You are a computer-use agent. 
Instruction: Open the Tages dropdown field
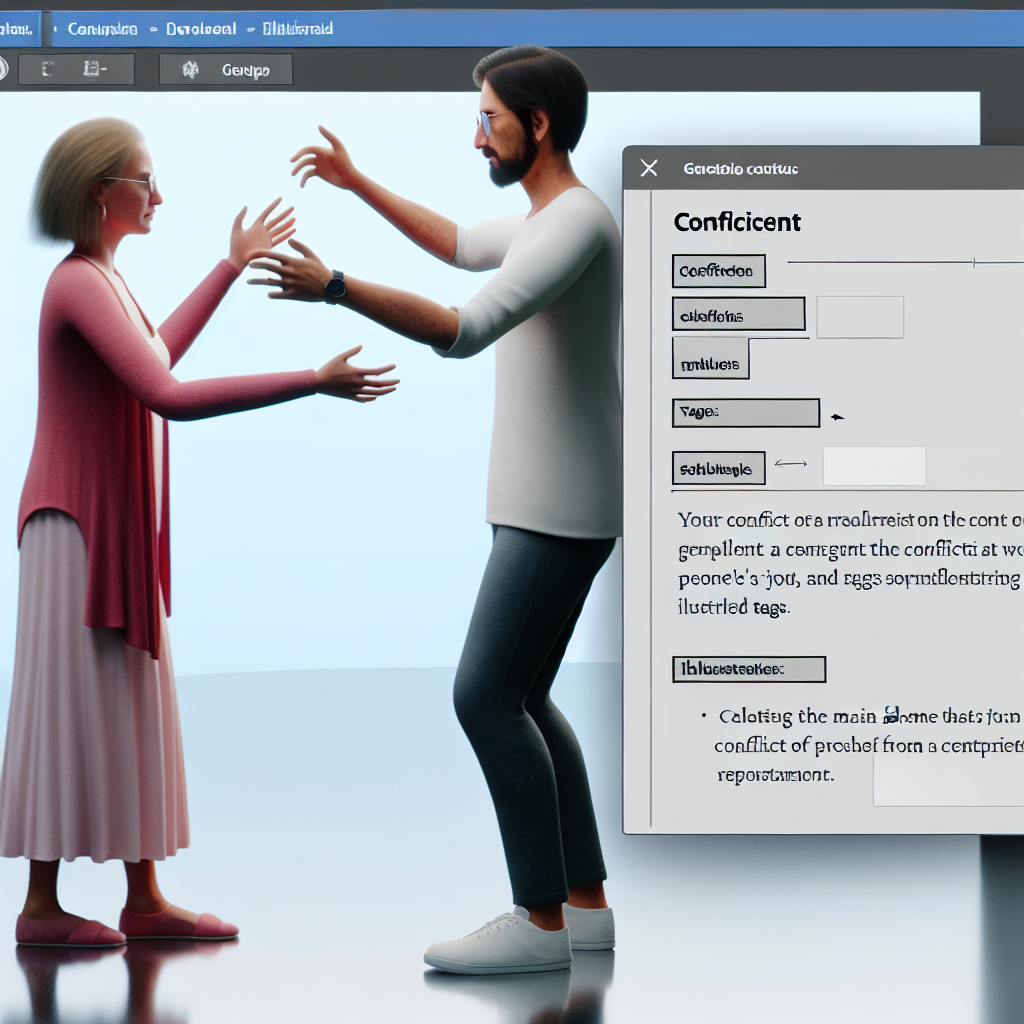click(x=745, y=412)
